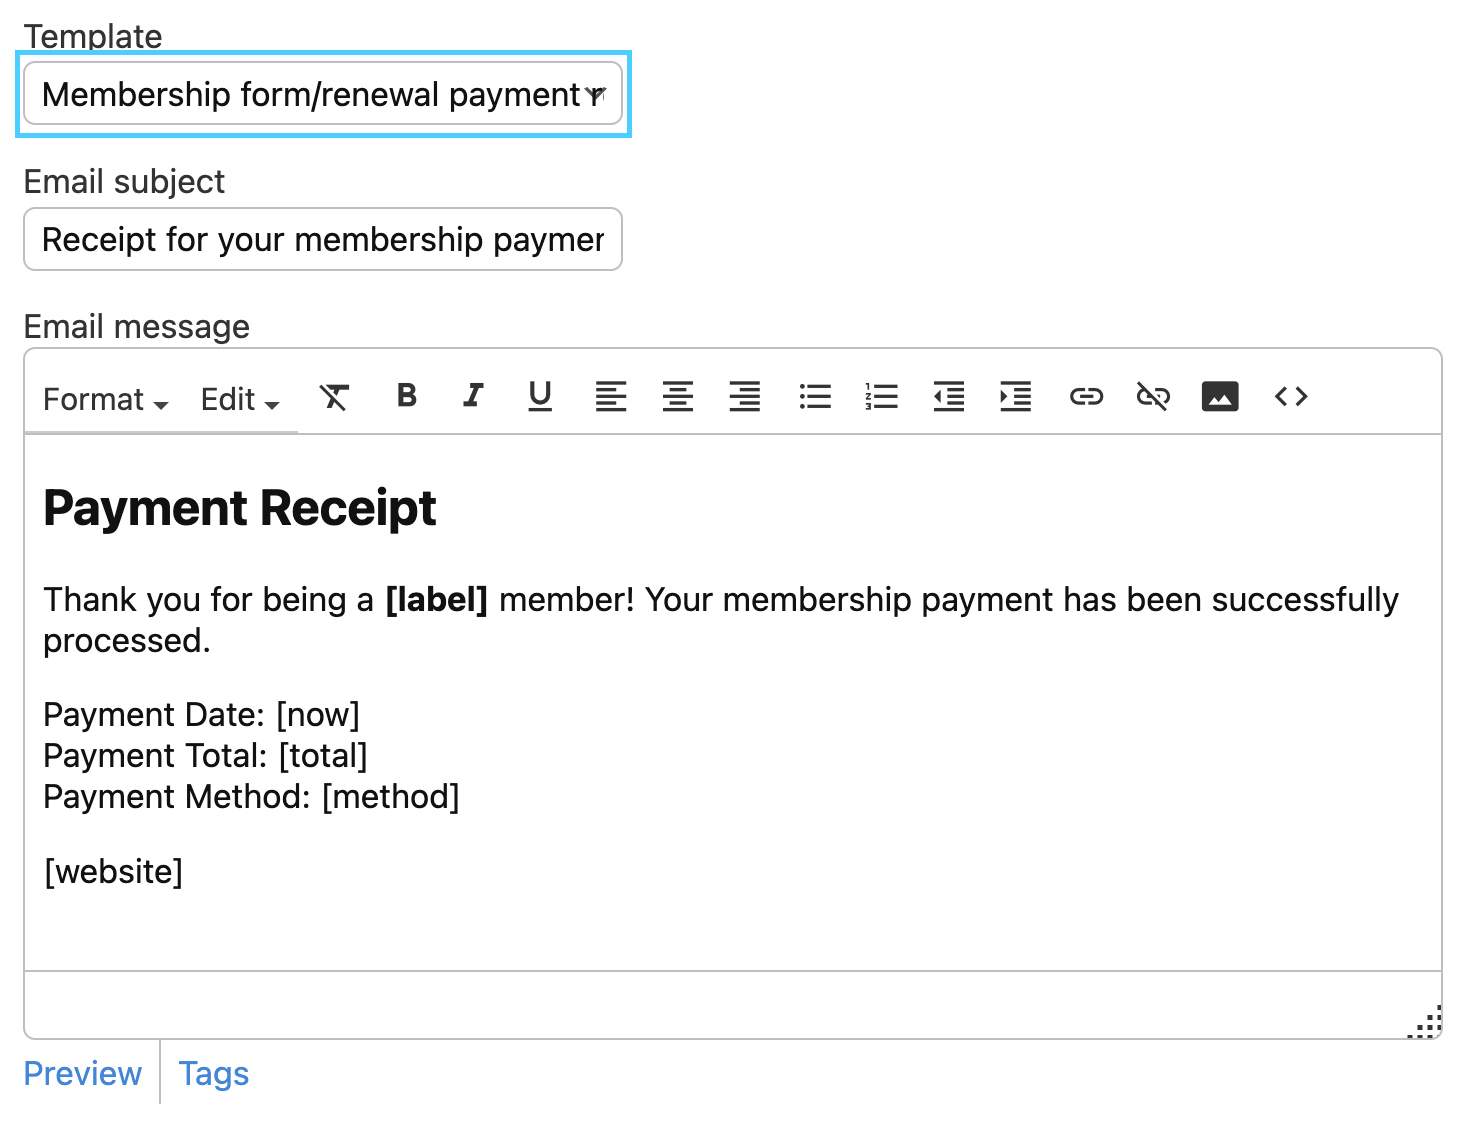Insert a hyperlink
The image size is (1470, 1124).
(1086, 397)
